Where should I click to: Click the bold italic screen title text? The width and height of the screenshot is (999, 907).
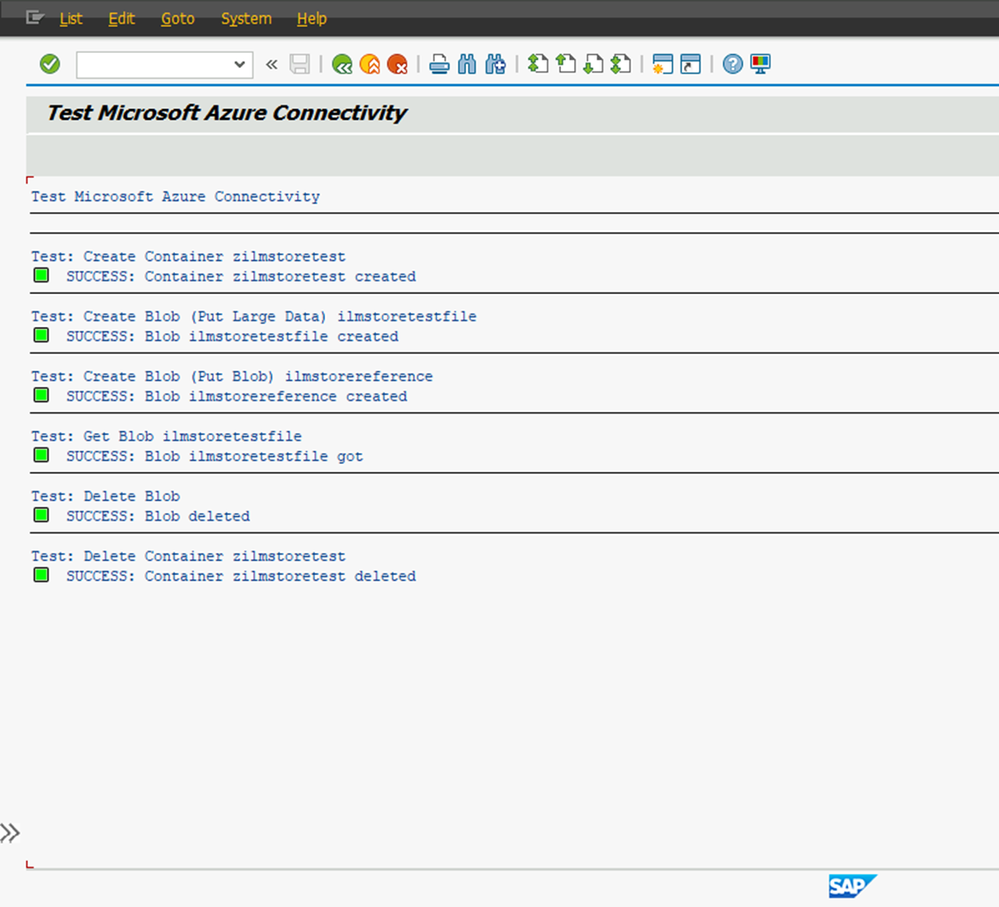227,113
